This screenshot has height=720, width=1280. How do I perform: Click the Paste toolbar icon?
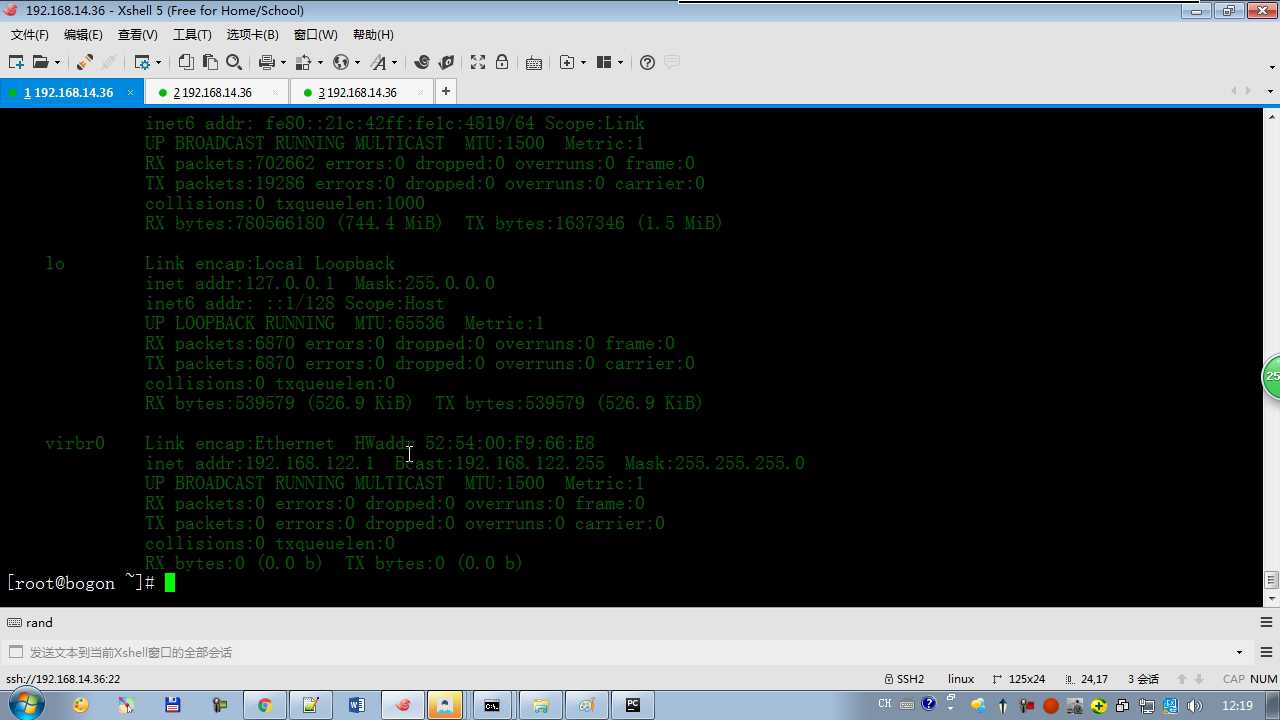(210, 62)
